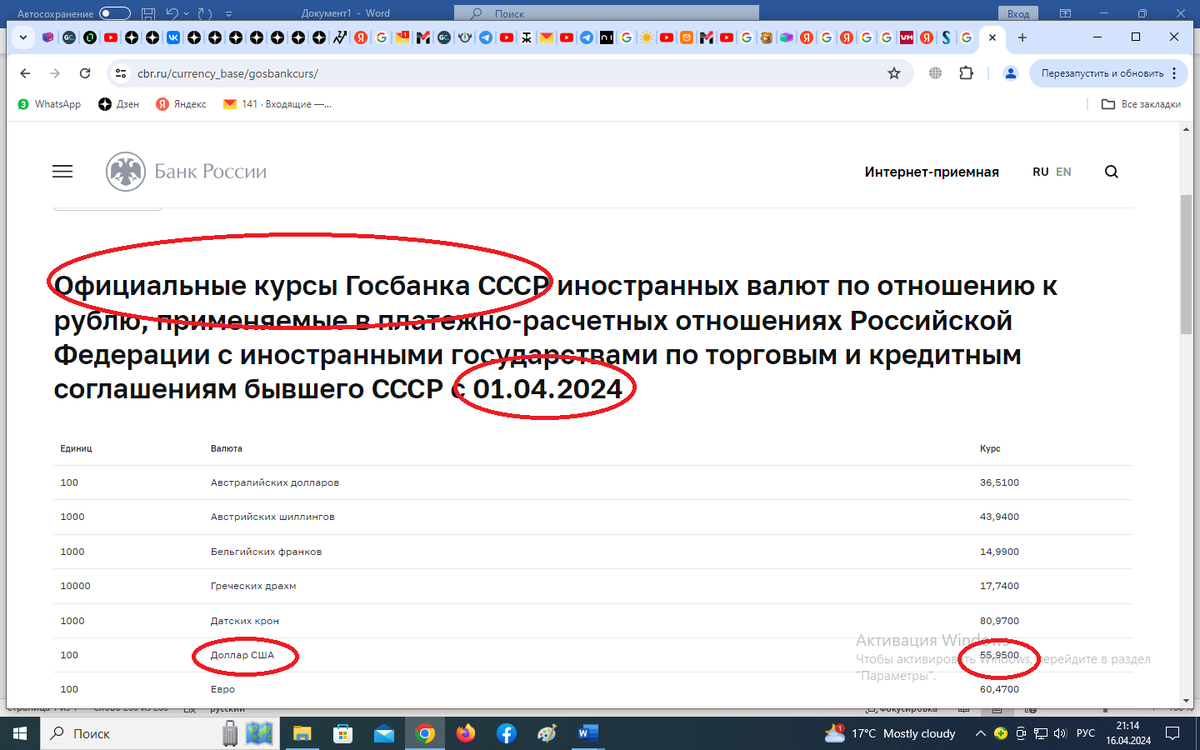Open Facebook app from the taskbar

(x=507, y=733)
